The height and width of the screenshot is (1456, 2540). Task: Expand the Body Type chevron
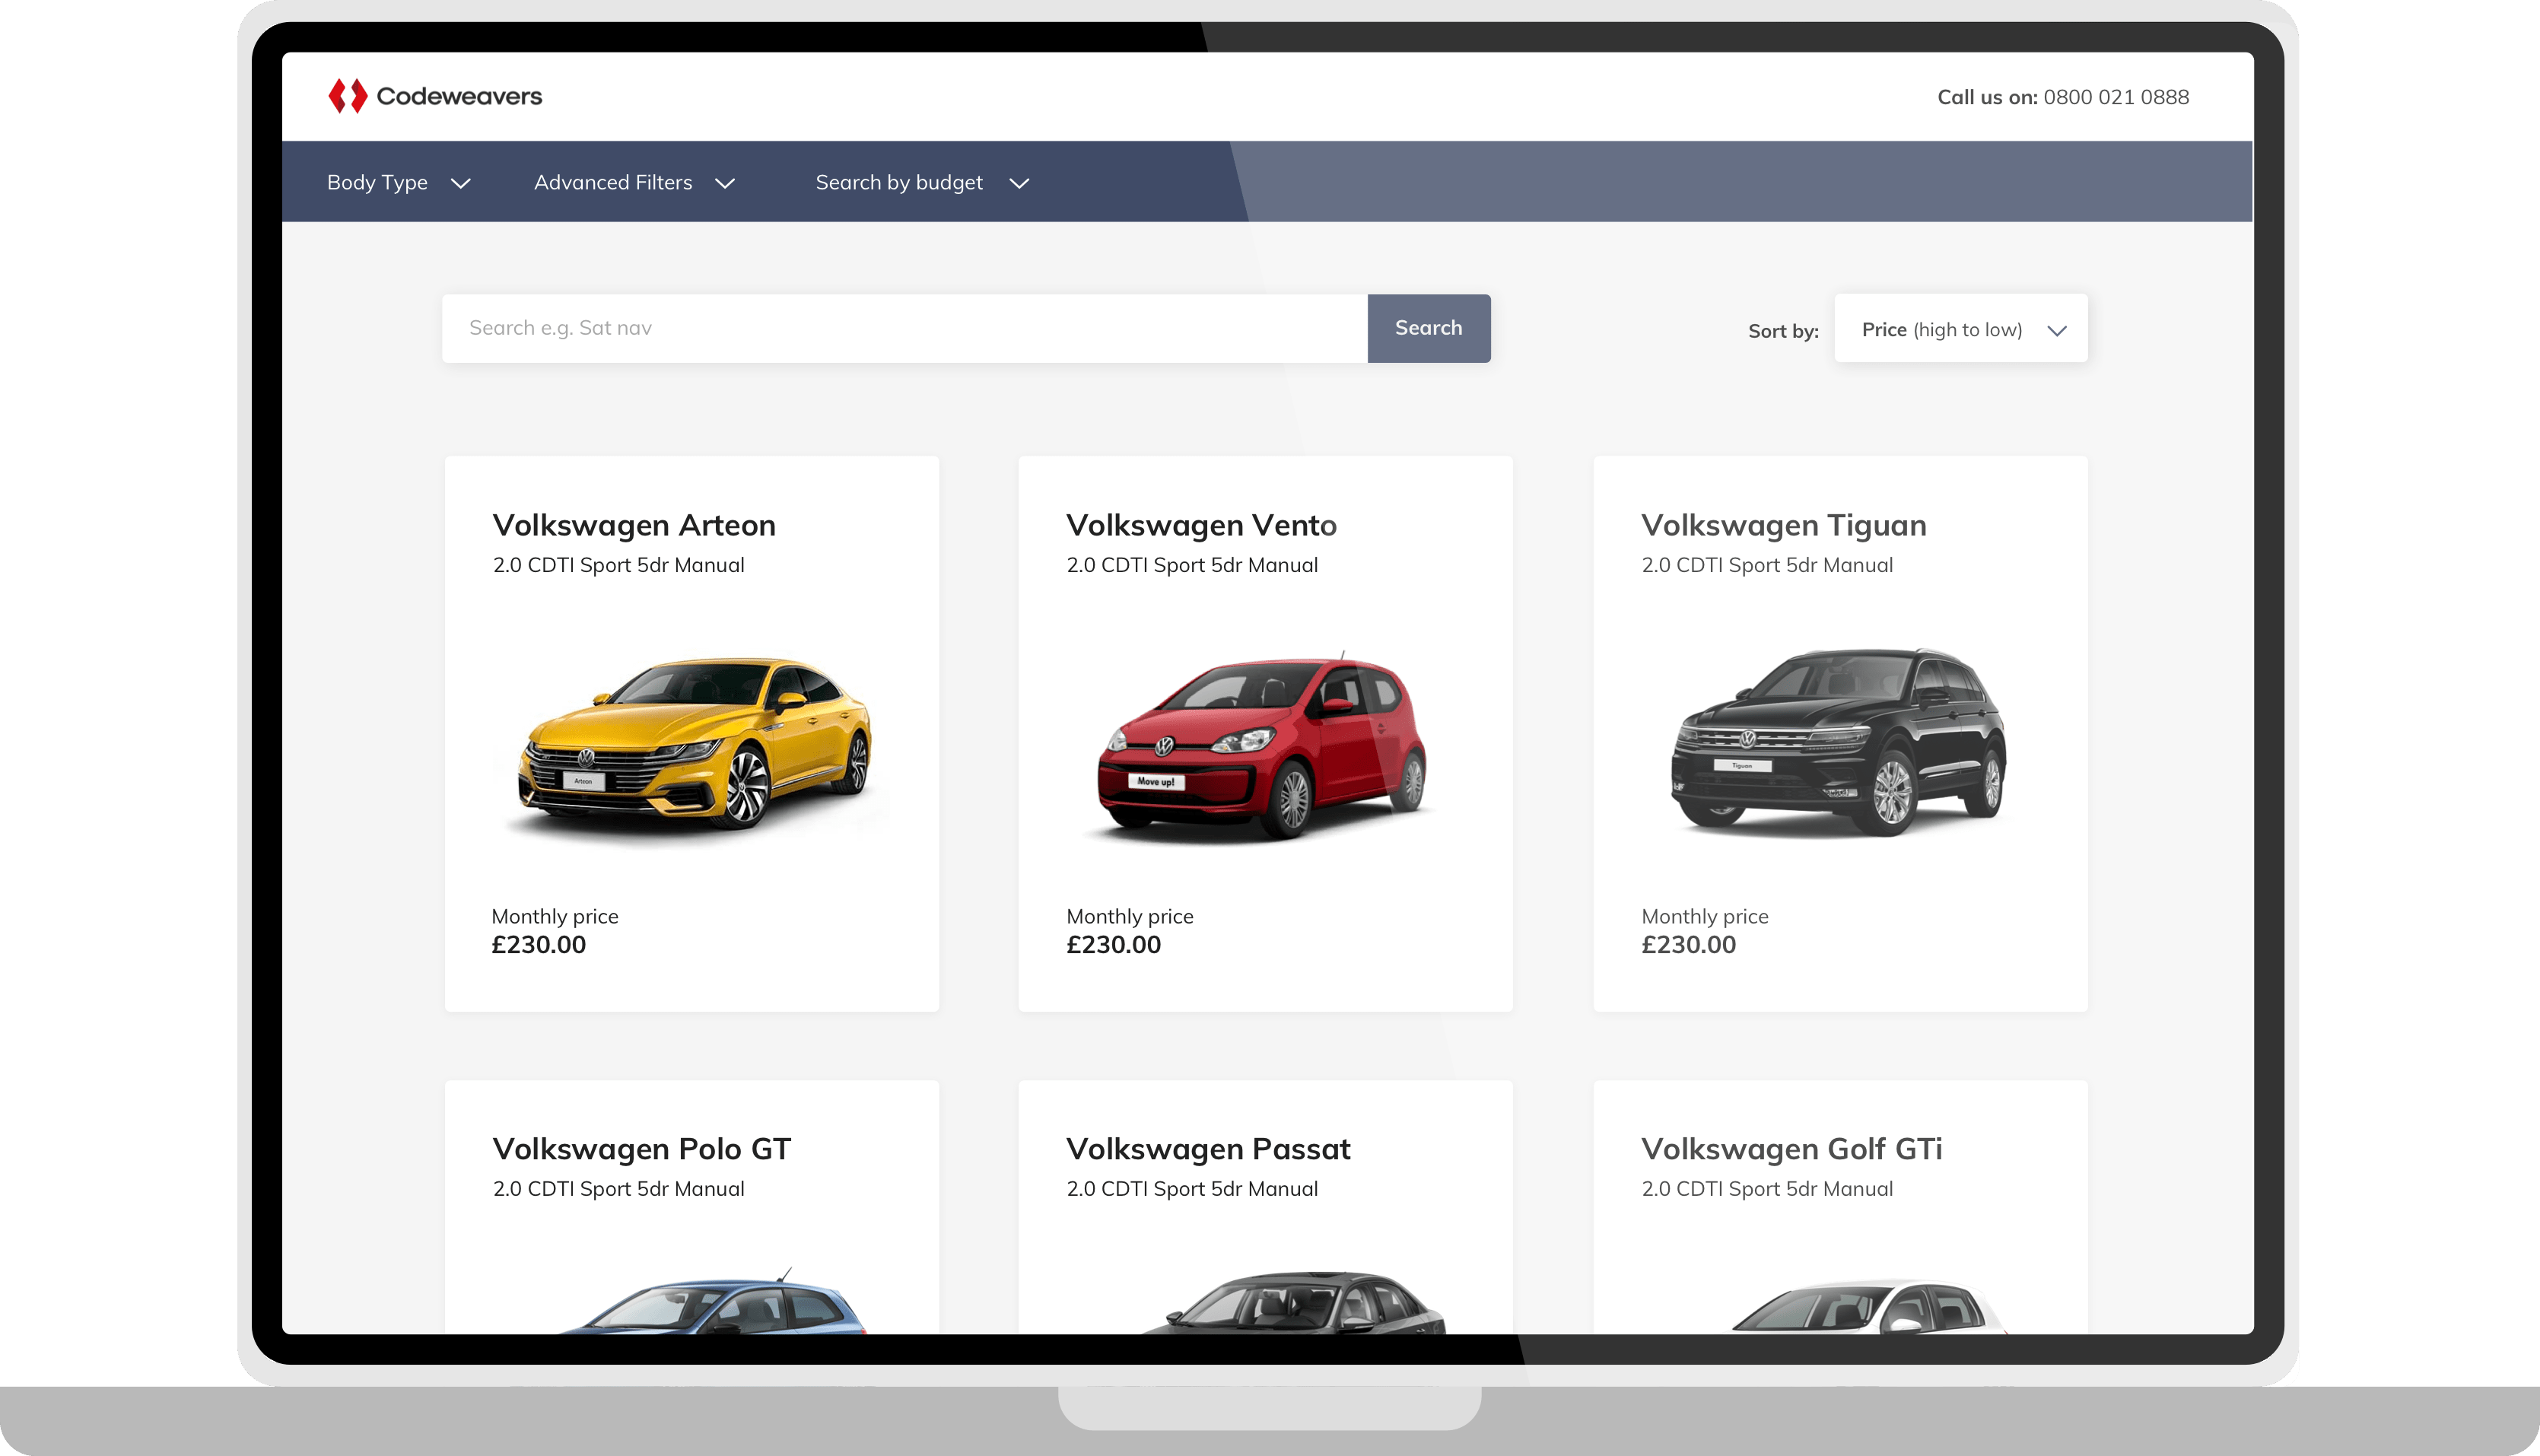click(x=461, y=183)
